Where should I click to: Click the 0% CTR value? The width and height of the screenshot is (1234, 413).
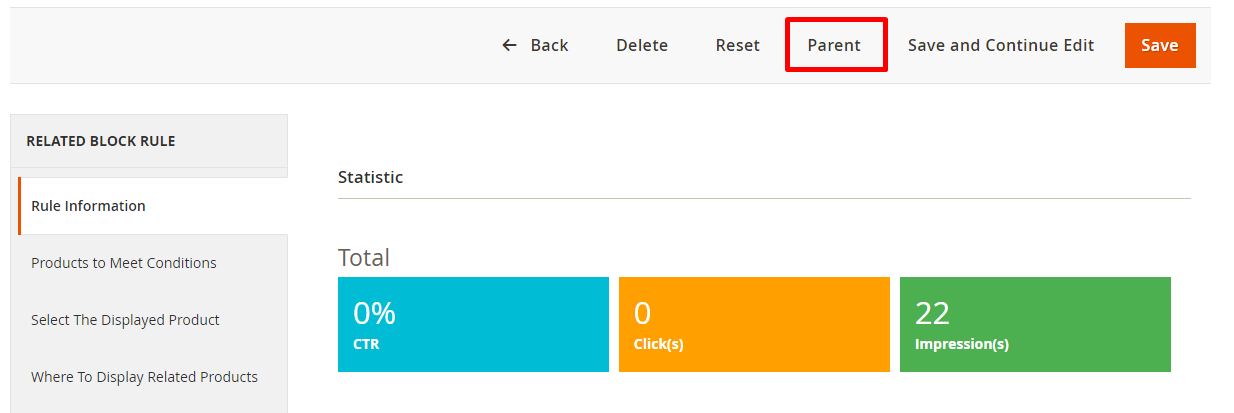[x=374, y=314]
